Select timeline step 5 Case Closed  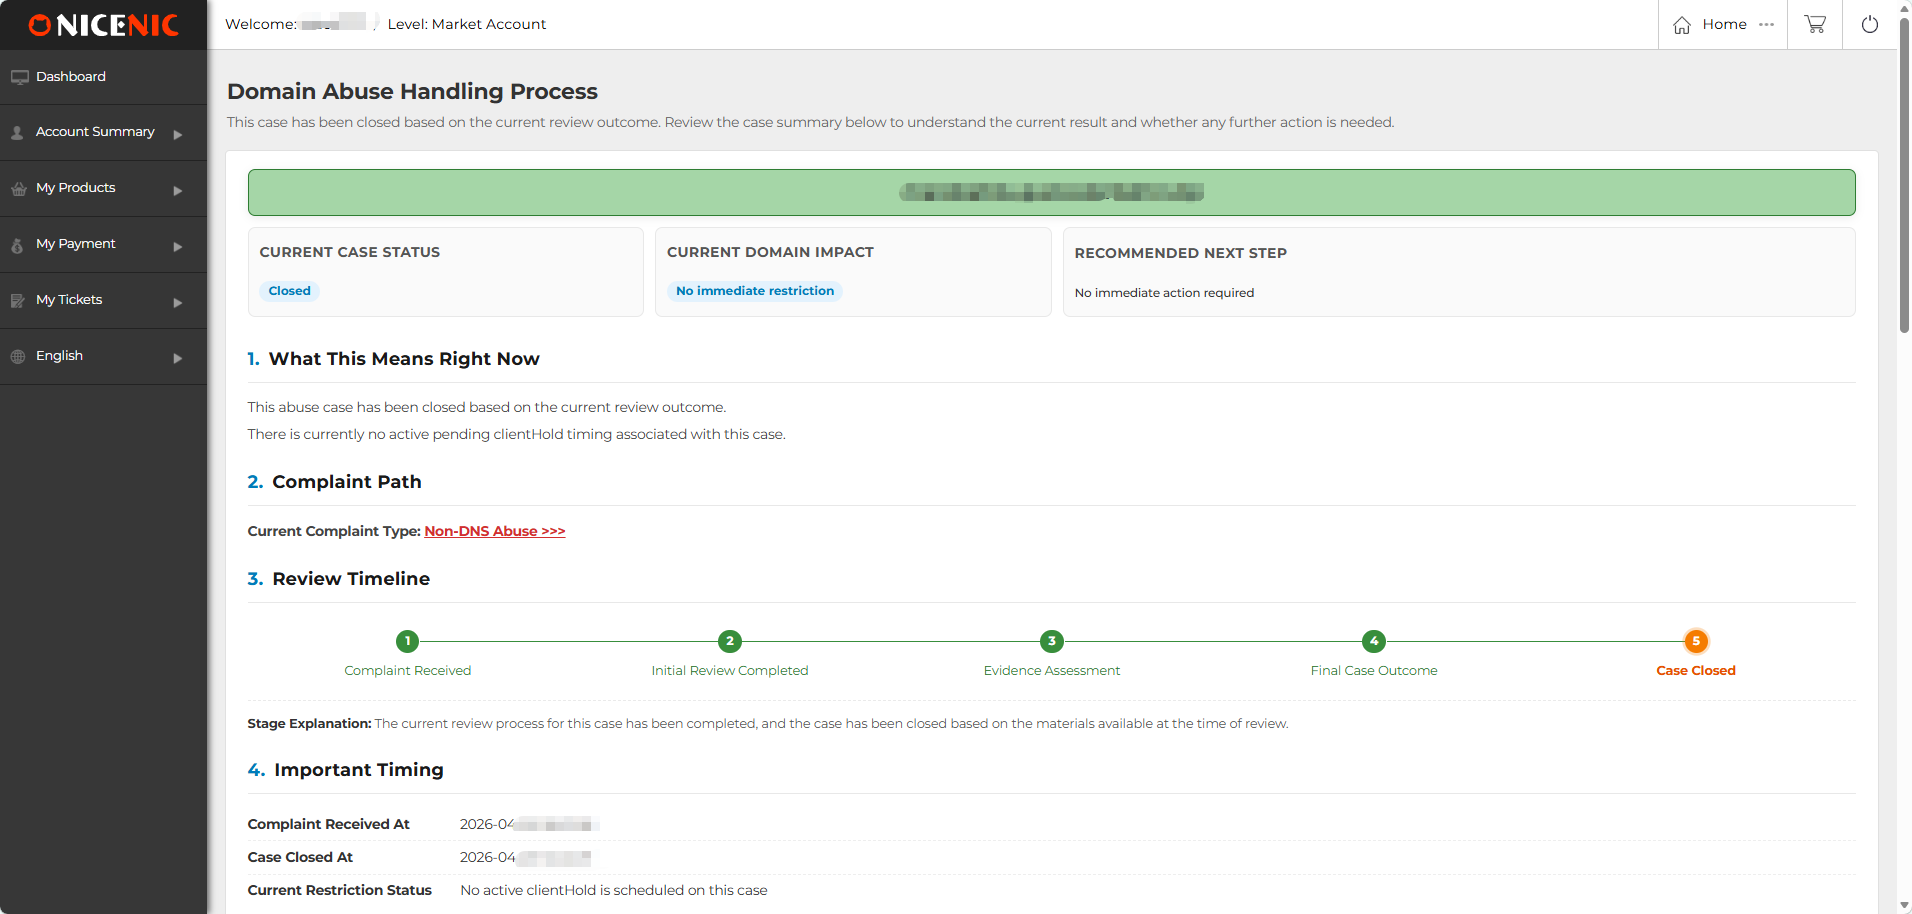(1695, 641)
